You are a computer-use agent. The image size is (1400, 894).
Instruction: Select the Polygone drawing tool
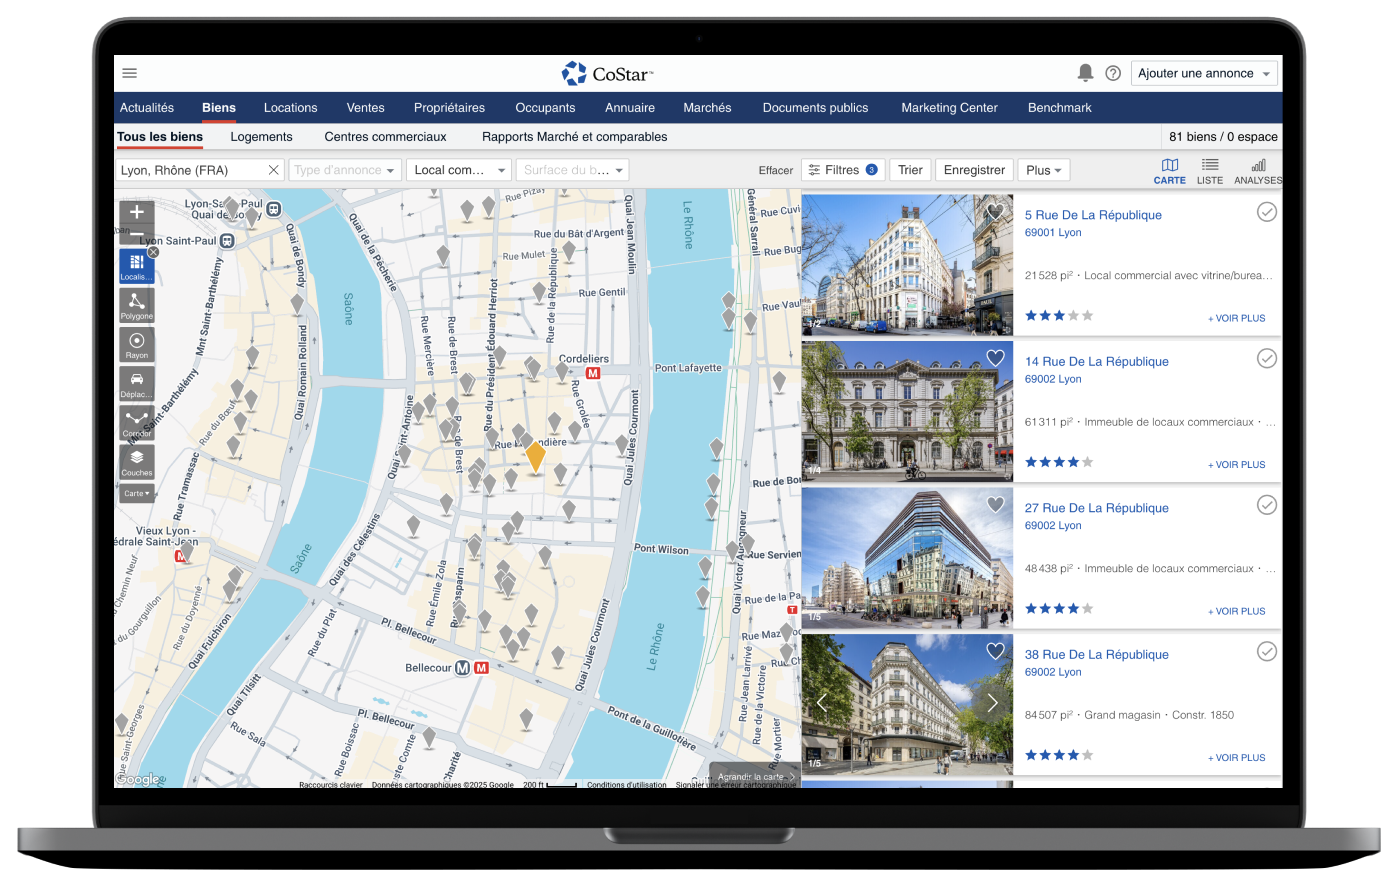click(137, 304)
